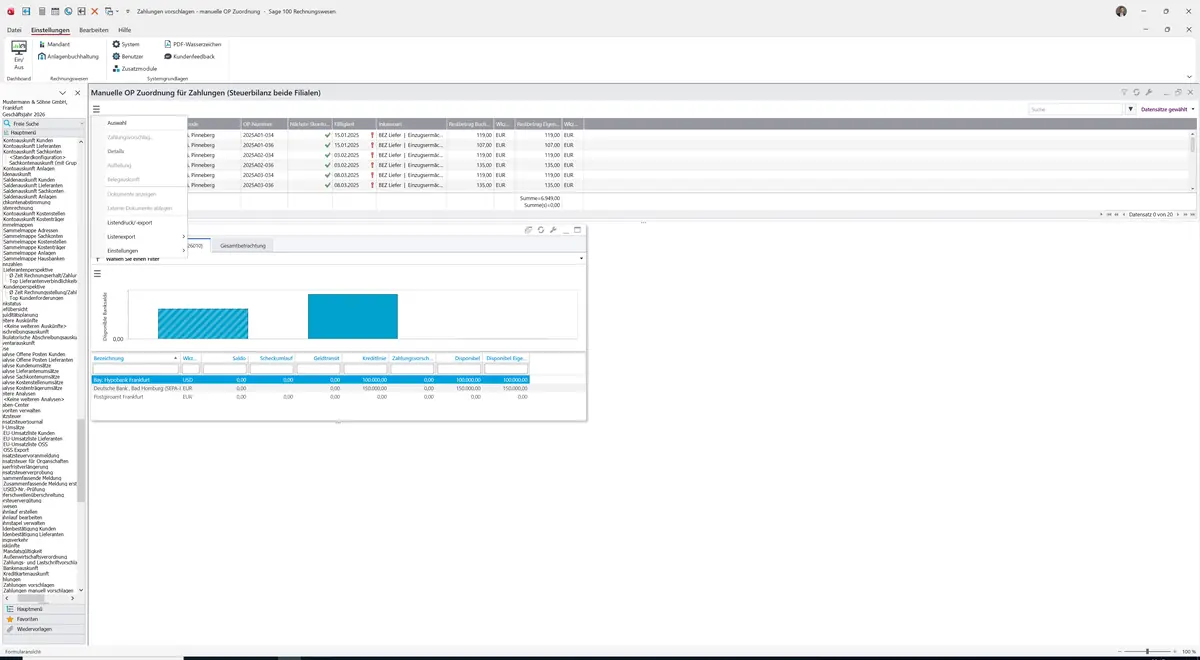The height and width of the screenshot is (660, 1200).
Task: Toggle the Dashboard Ein/Aus button
Action: click(x=18, y=56)
